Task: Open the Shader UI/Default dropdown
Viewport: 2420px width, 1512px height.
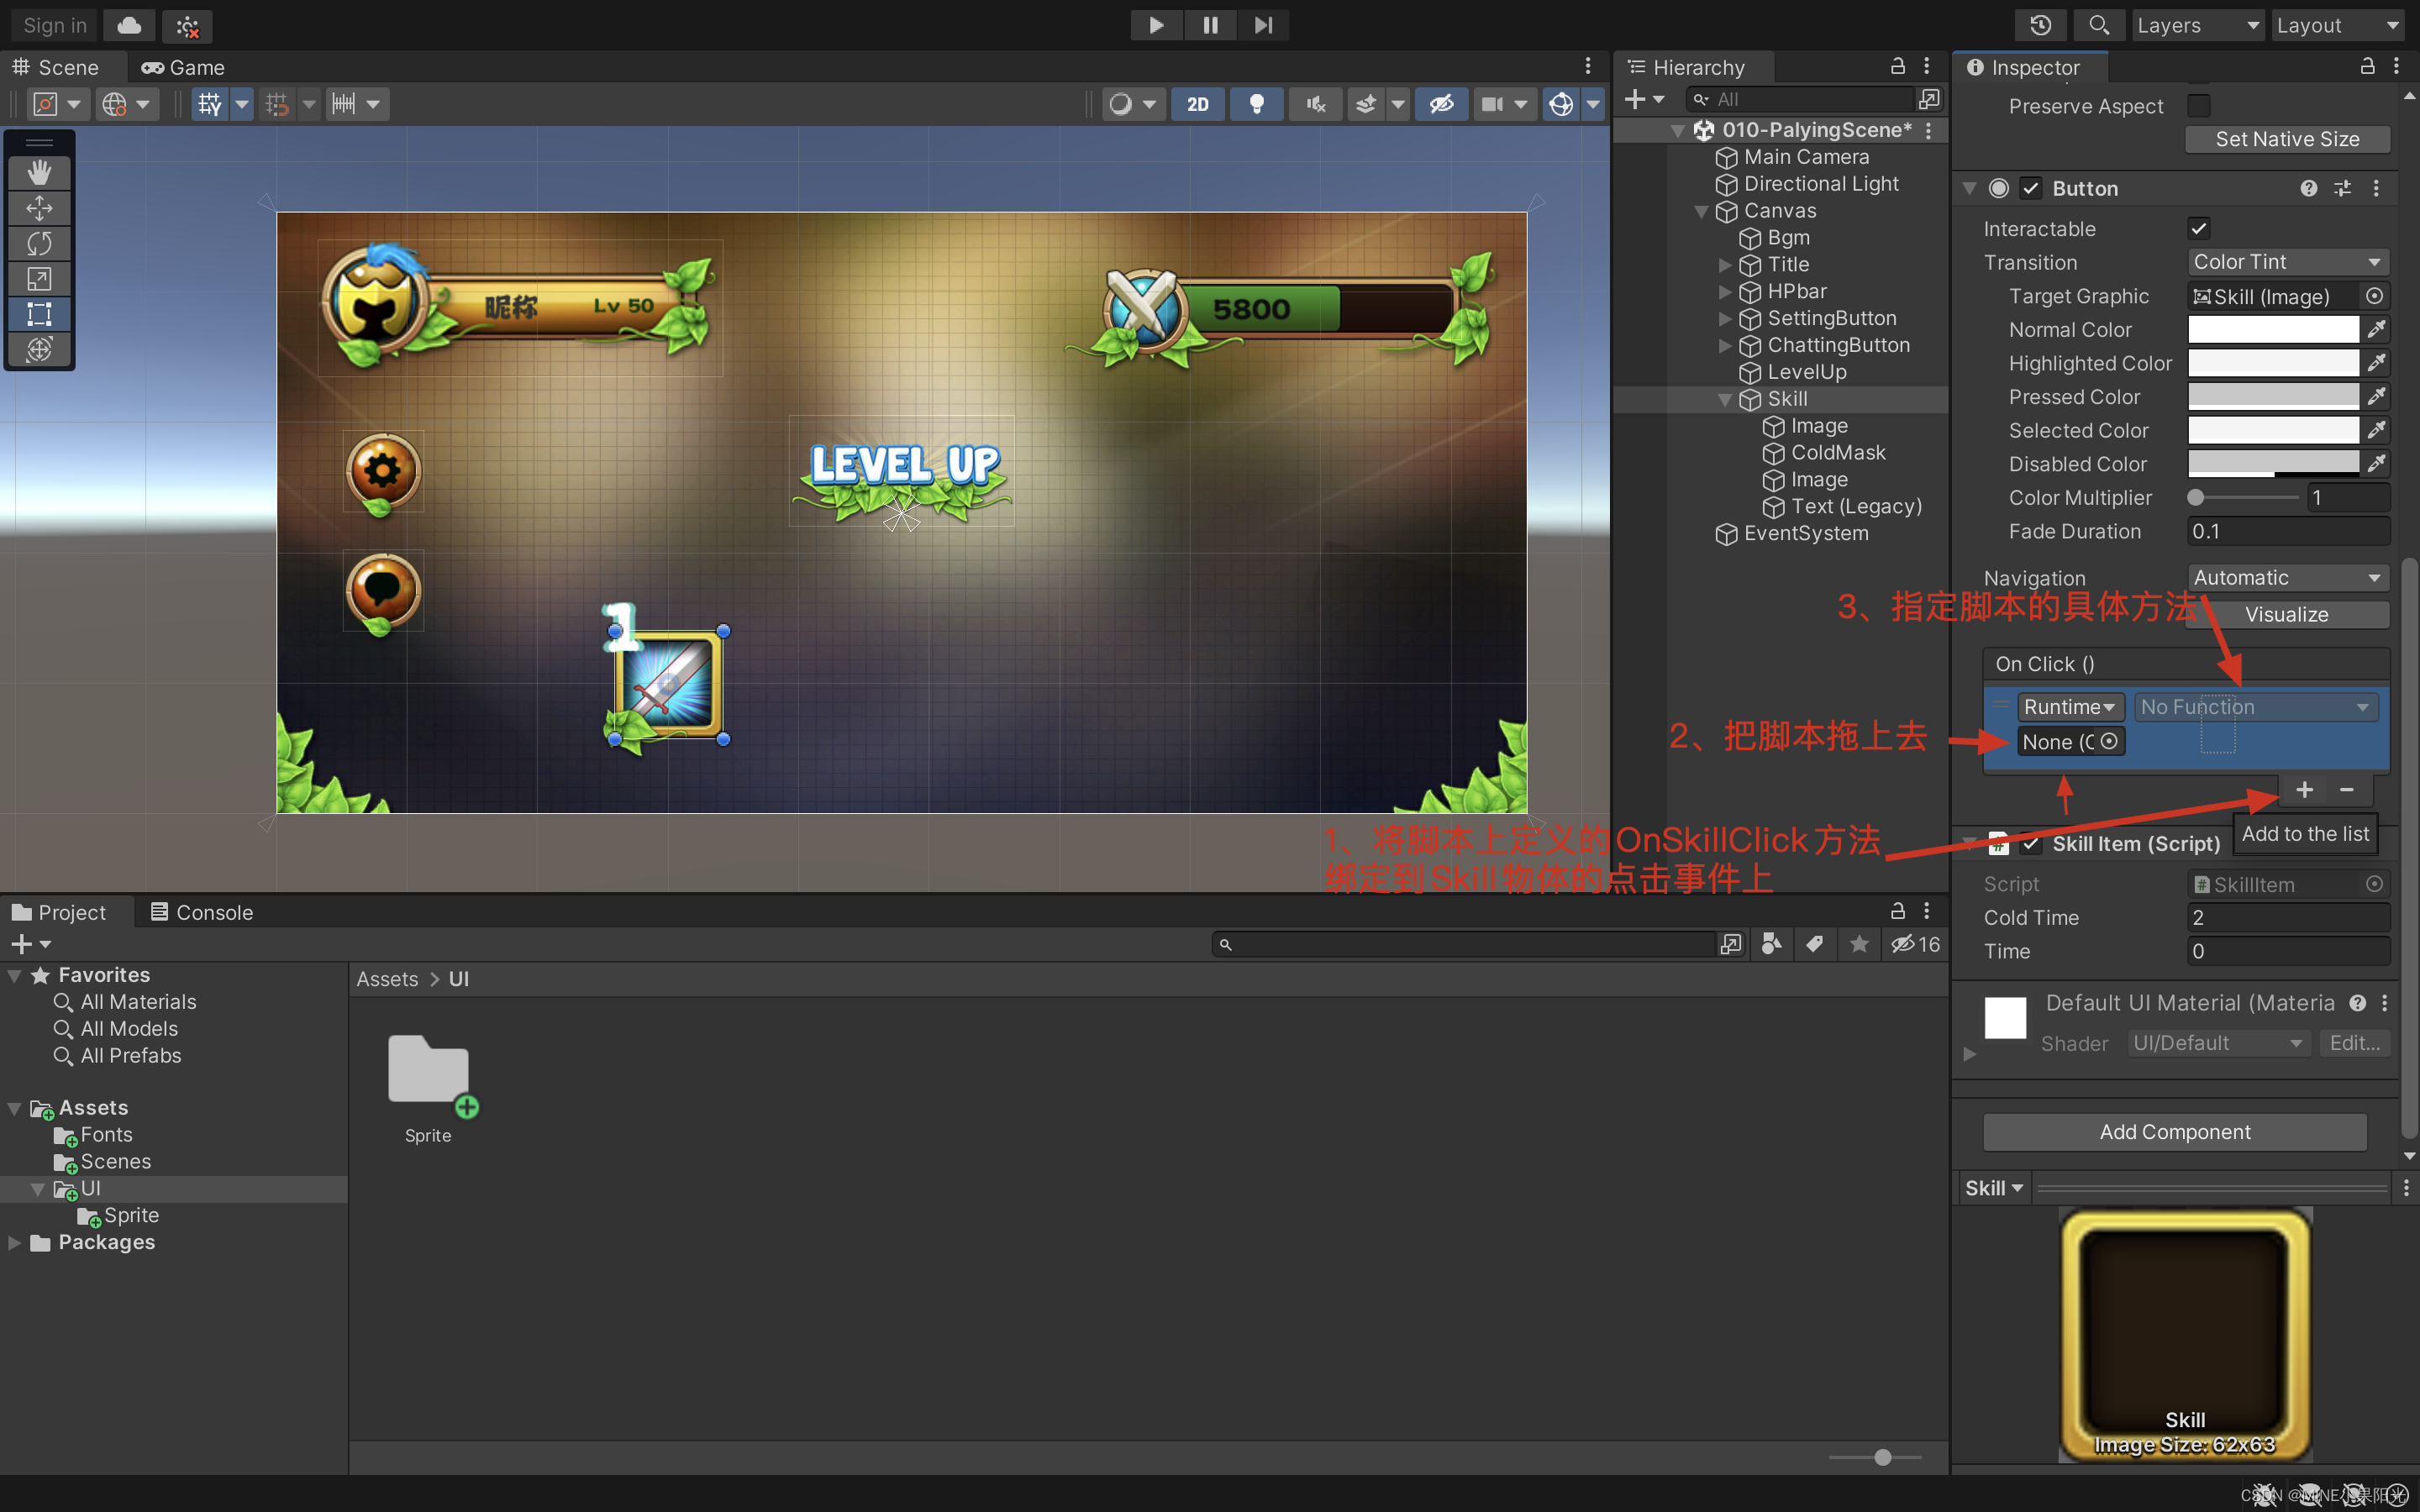Action: coord(2218,1043)
